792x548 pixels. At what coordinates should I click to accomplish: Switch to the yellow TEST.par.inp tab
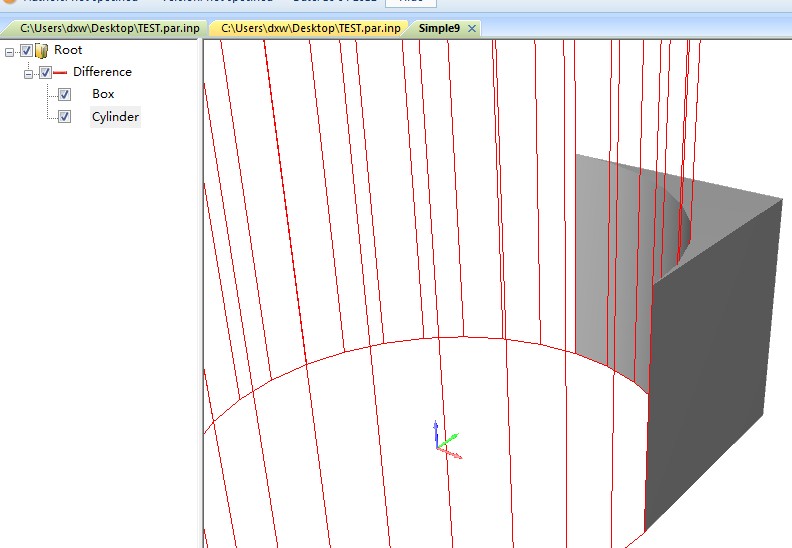coord(310,28)
